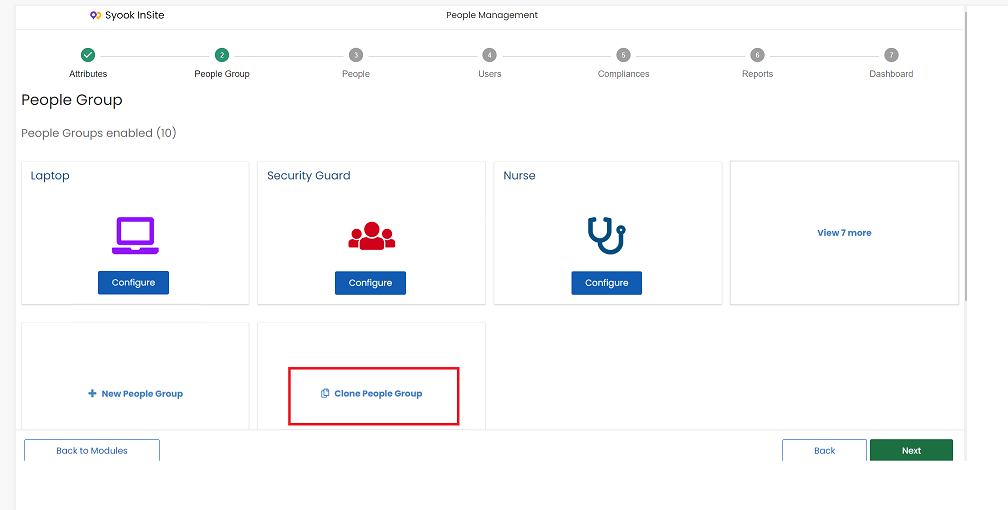Image resolution: width=1008 pixels, height=510 pixels.
Task: Jump to step 7 Dashboard
Action: coord(891,55)
